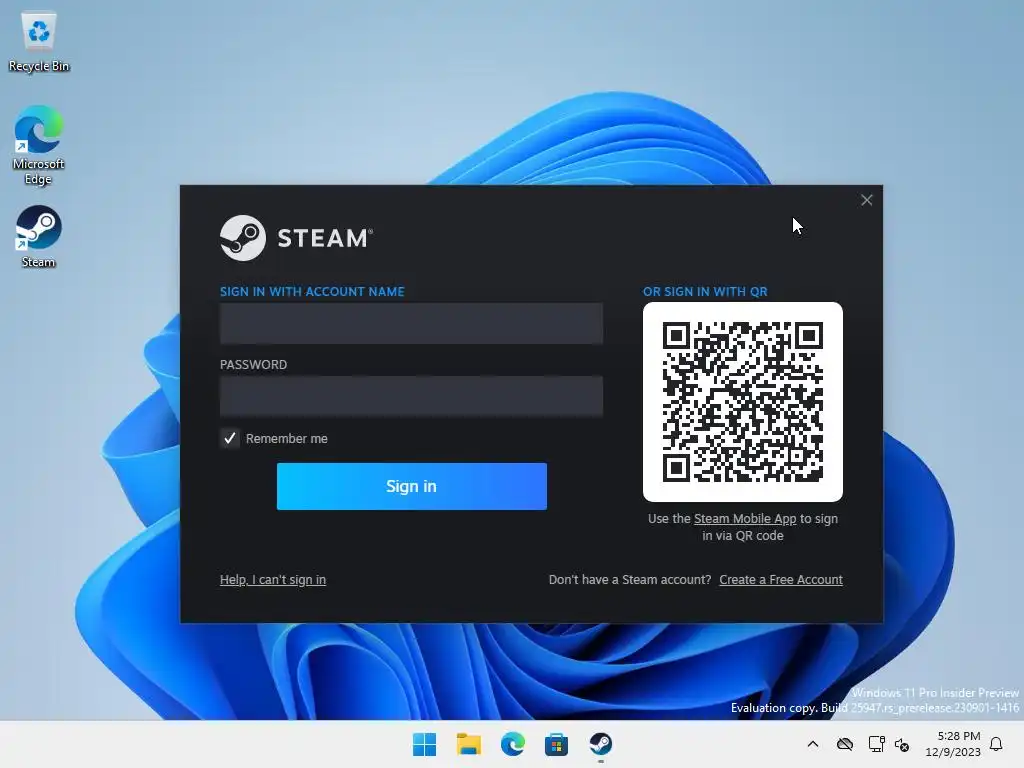Uncheck the Remember me checkbox

230,438
